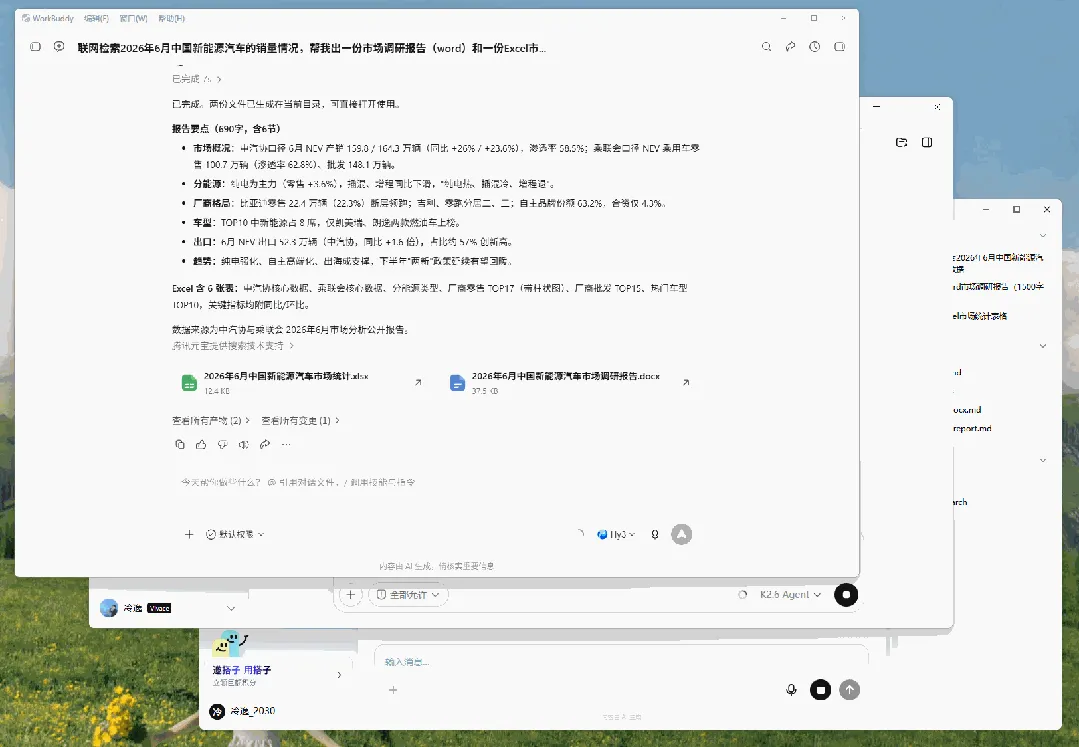The height and width of the screenshot is (747, 1079).
Task: Expand the 已完成 steps chevron
Action: pyautogui.click(x=219, y=79)
